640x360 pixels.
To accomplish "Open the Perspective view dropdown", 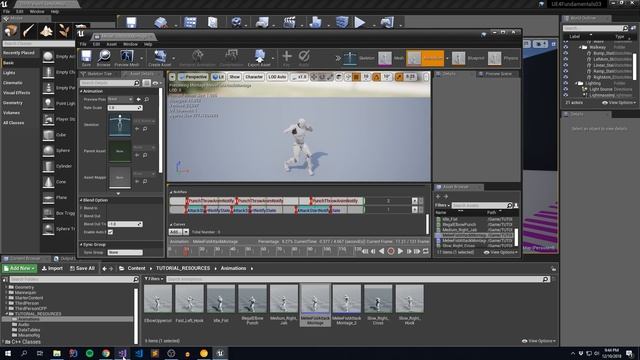I will 193,76.
